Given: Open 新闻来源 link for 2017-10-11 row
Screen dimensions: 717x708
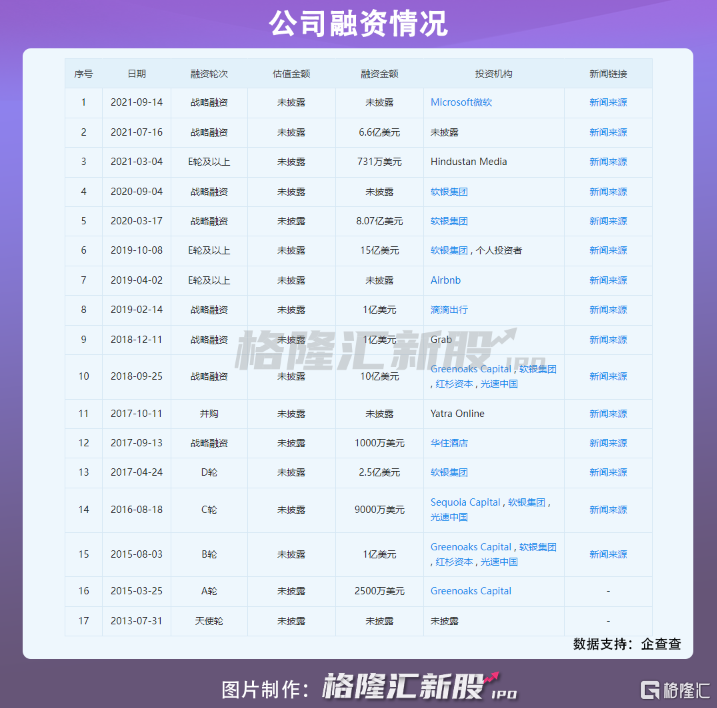Looking at the screenshot, I should [x=608, y=413].
